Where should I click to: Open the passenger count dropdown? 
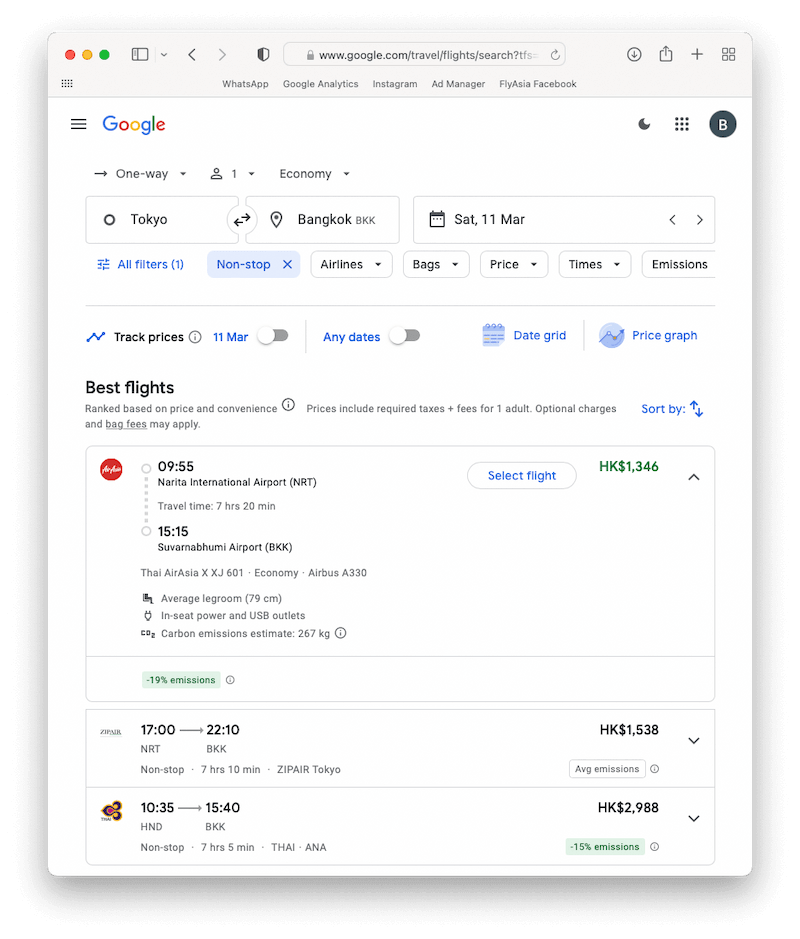pos(232,174)
